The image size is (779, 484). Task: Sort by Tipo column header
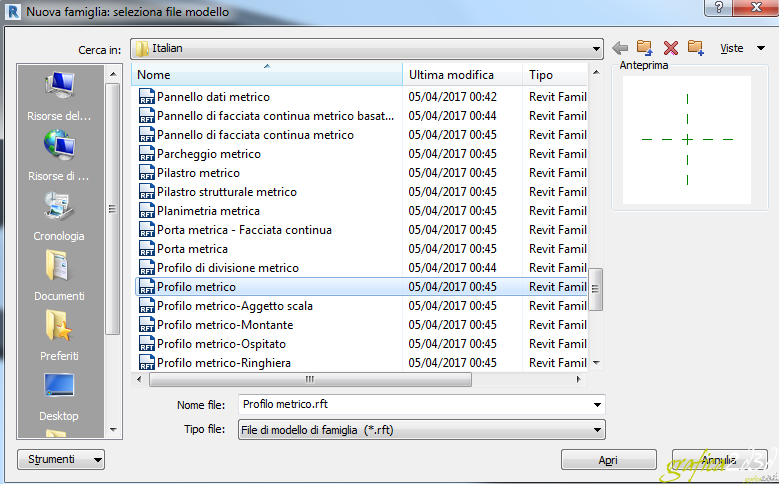tap(555, 75)
